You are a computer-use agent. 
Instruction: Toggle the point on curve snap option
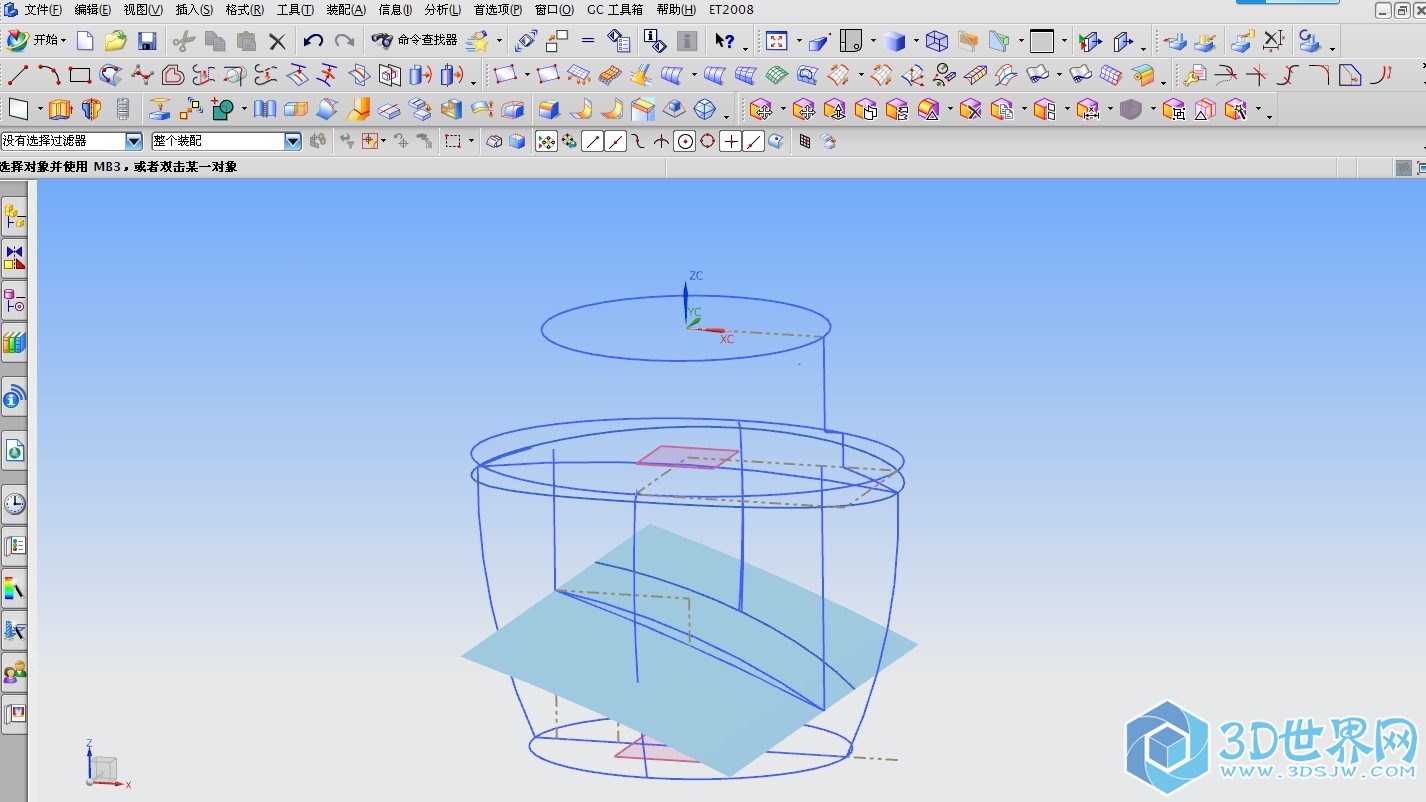click(x=754, y=142)
